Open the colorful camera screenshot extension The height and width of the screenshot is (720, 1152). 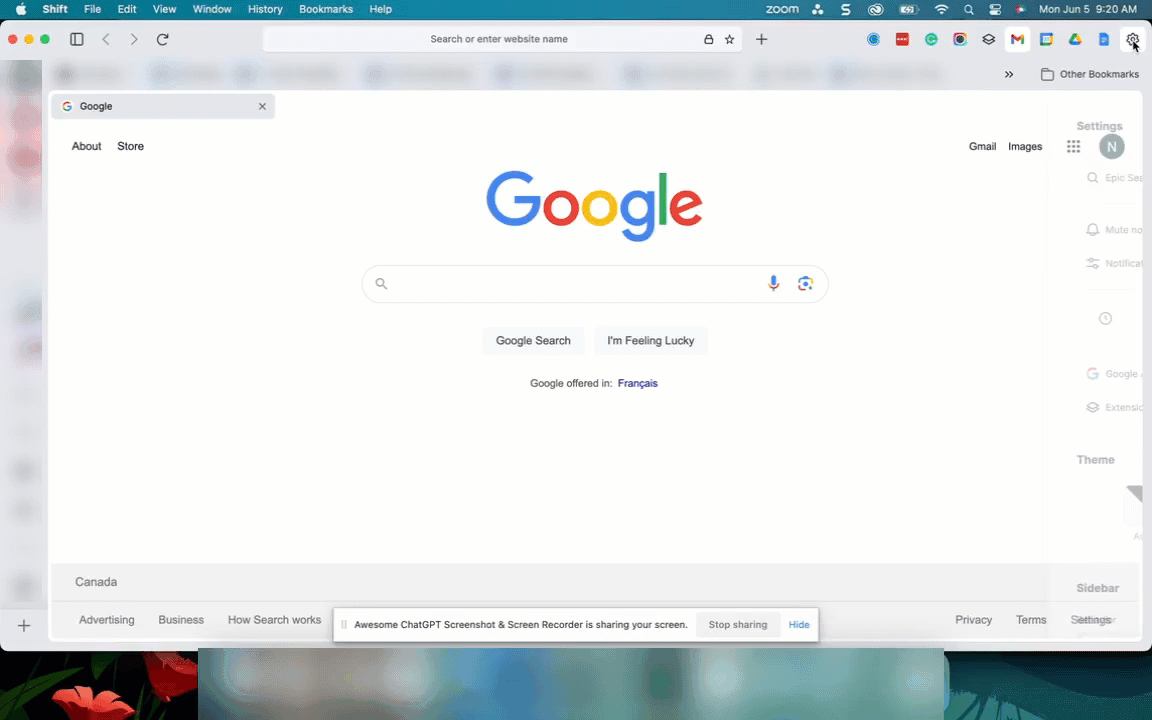pyautogui.click(x=960, y=39)
